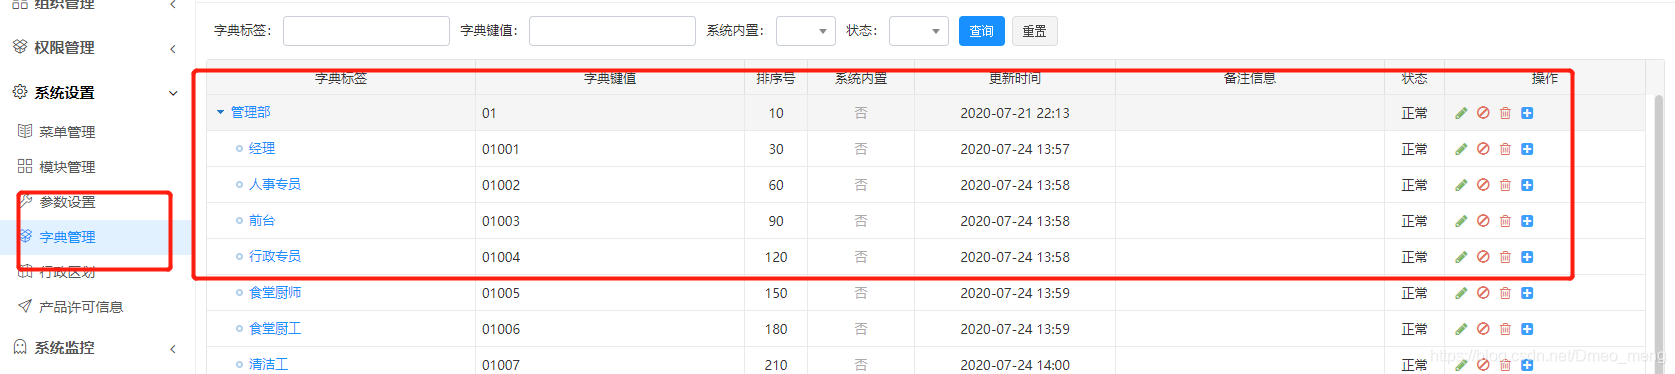The width and height of the screenshot is (1675, 374).
Task: Expand 系统监控 using its chevron
Action: 173,348
